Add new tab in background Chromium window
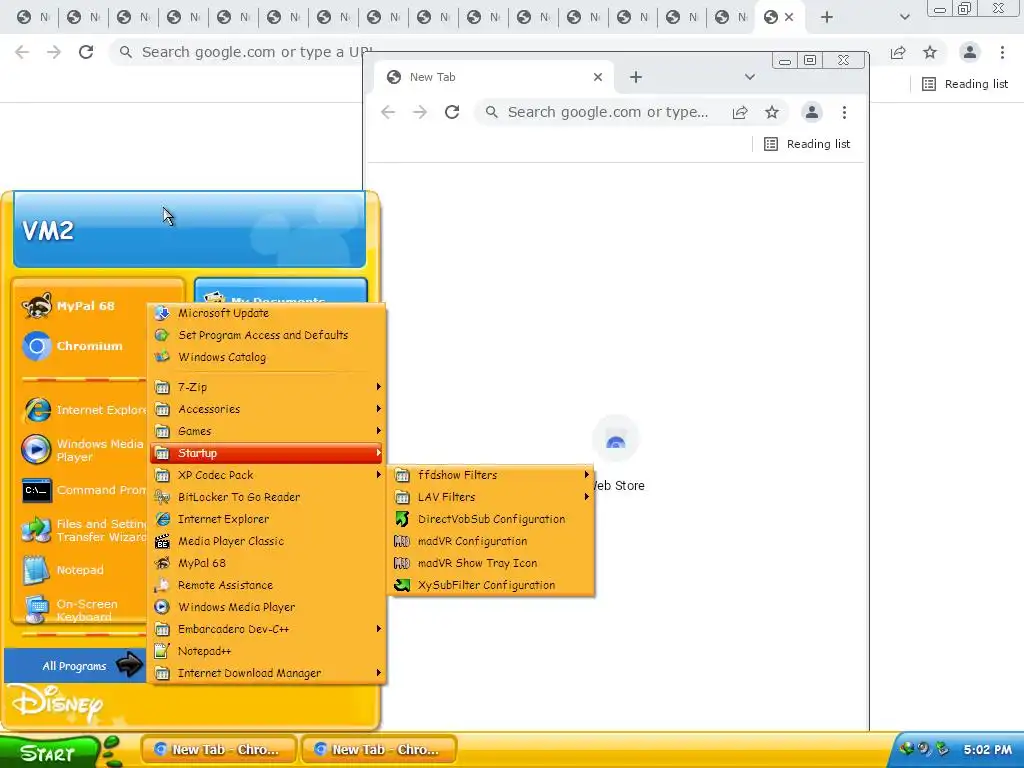 click(827, 17)
